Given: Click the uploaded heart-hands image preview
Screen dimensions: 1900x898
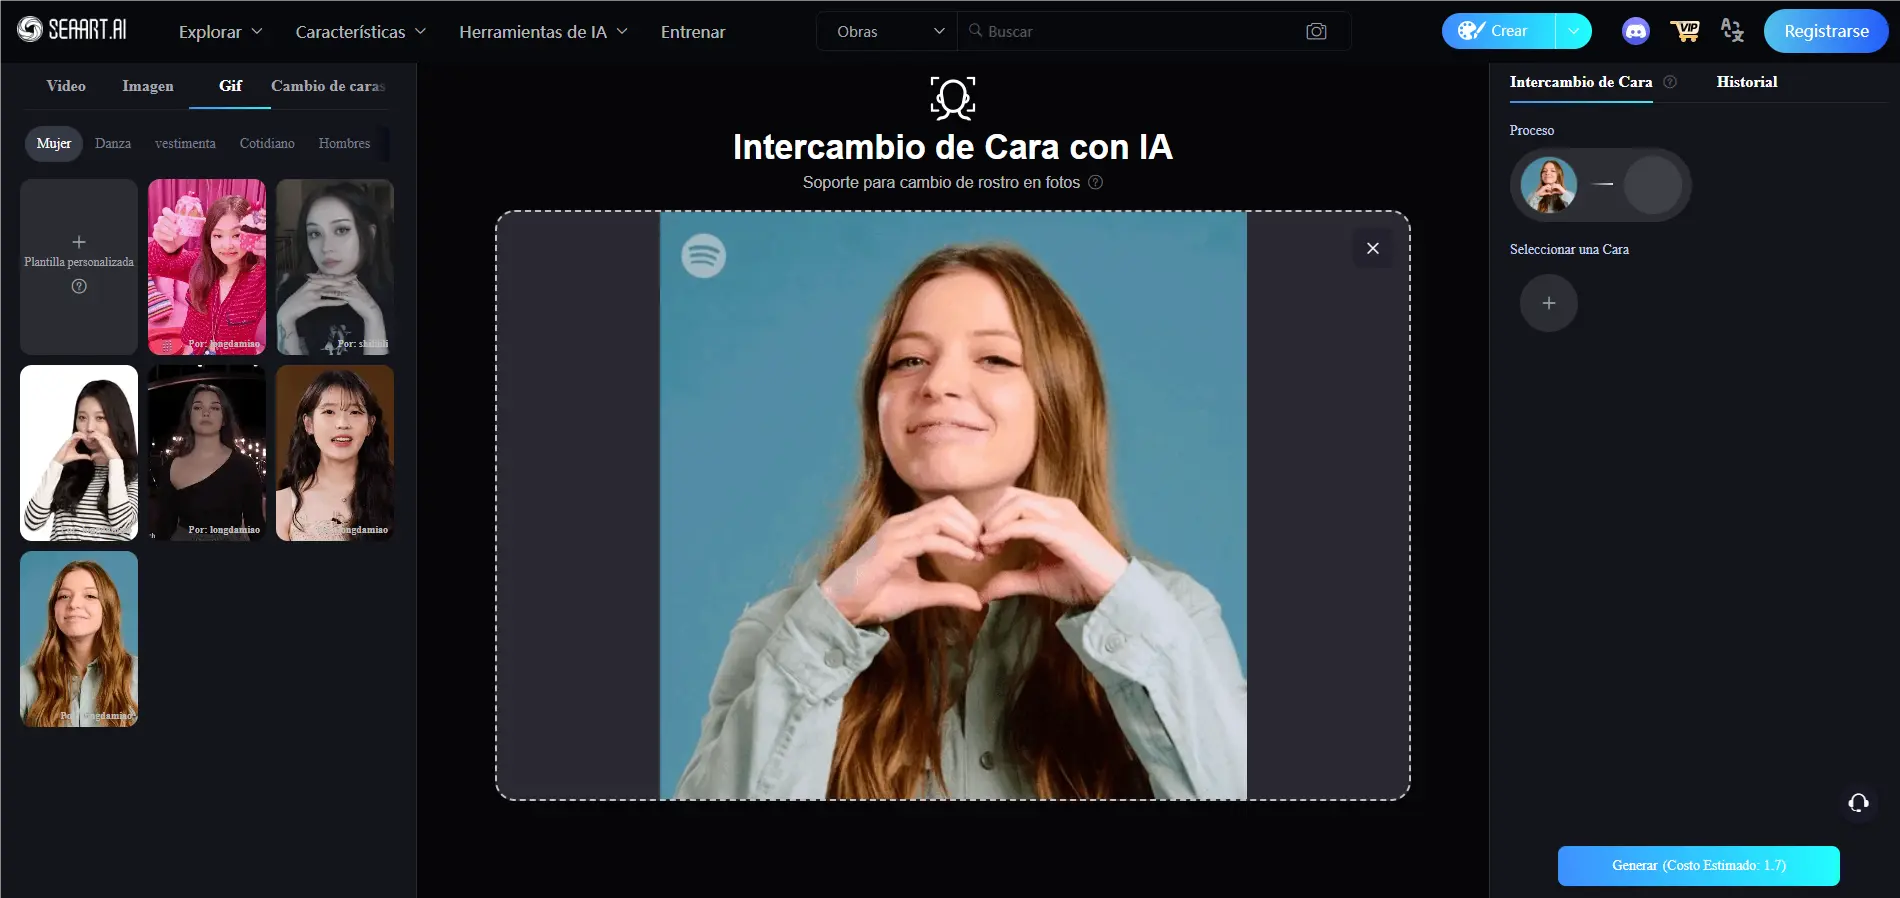Looking at the screenshot, I should tap(953, 505).
